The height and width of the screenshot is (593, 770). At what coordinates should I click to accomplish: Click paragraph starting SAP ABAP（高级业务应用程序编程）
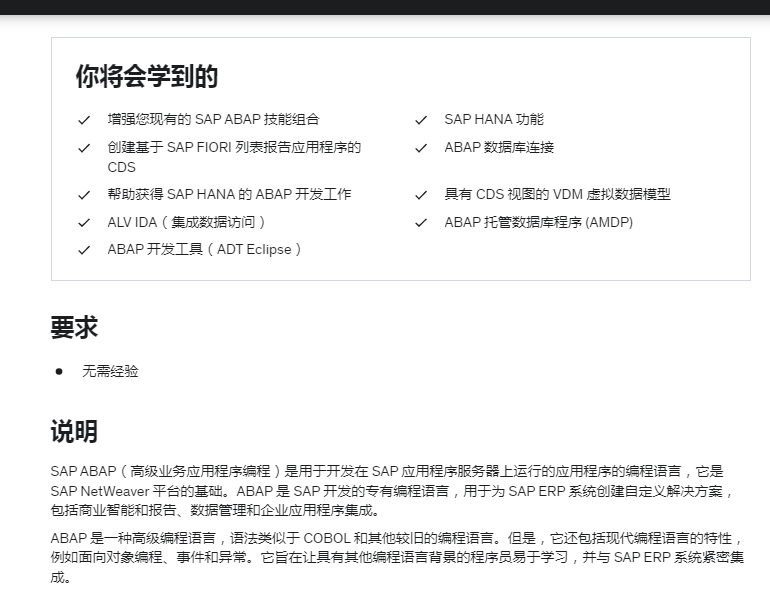(x=392, y=491)
